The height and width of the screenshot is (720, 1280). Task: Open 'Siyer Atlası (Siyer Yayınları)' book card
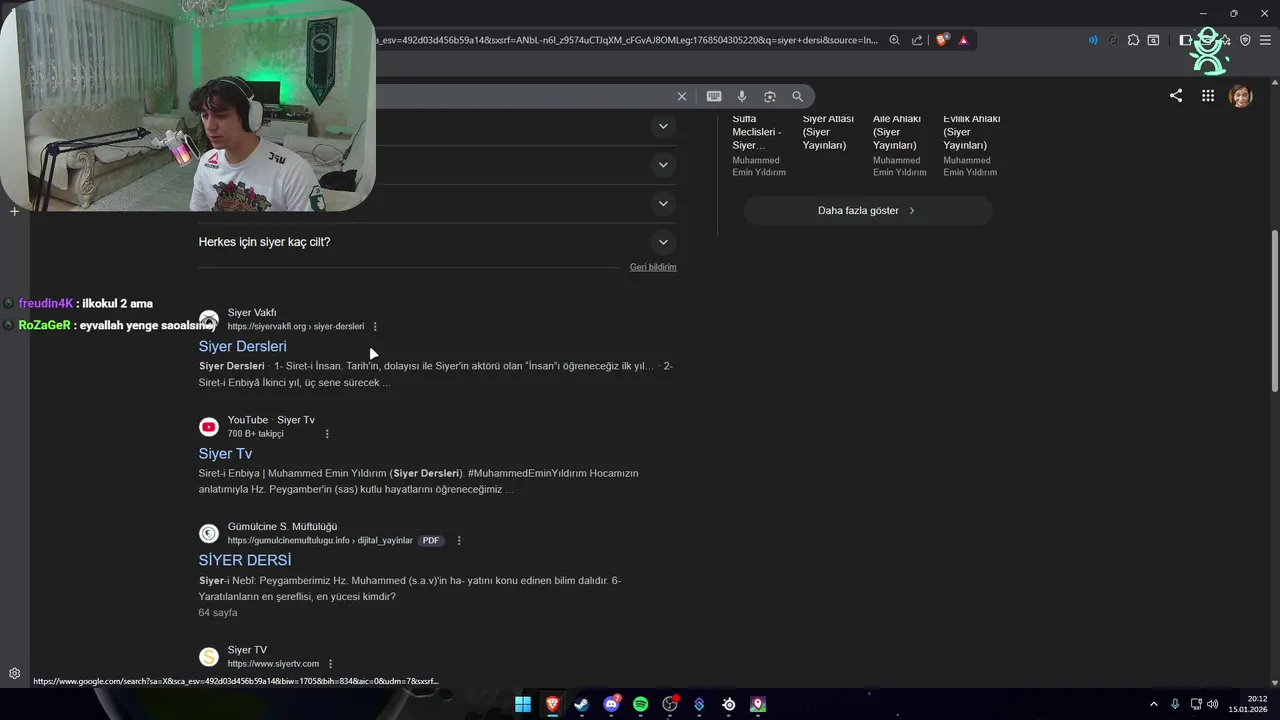[x=828, y=132]
